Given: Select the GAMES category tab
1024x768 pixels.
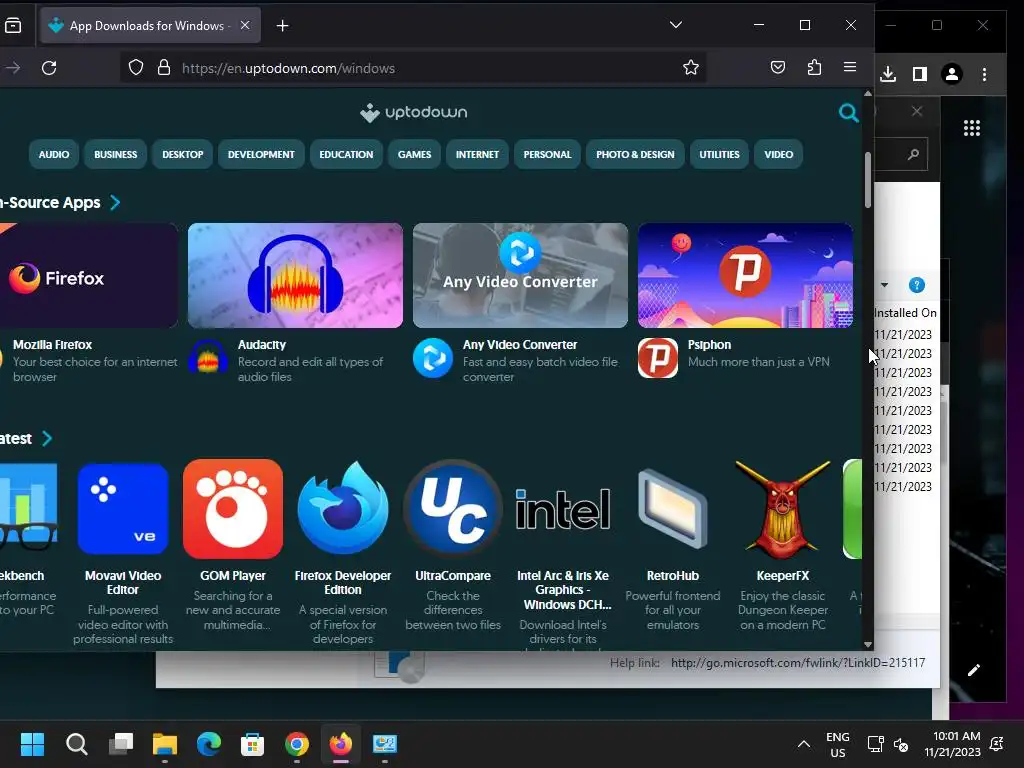Looking at the screenshot, I should pyautogui.click(x=415, y=155).
